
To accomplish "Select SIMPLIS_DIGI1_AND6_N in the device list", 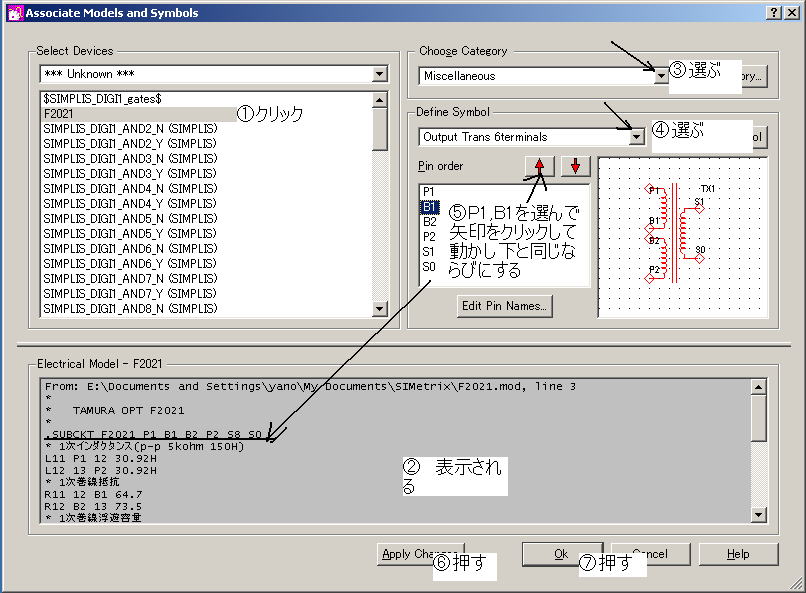I will coord(207,249).
